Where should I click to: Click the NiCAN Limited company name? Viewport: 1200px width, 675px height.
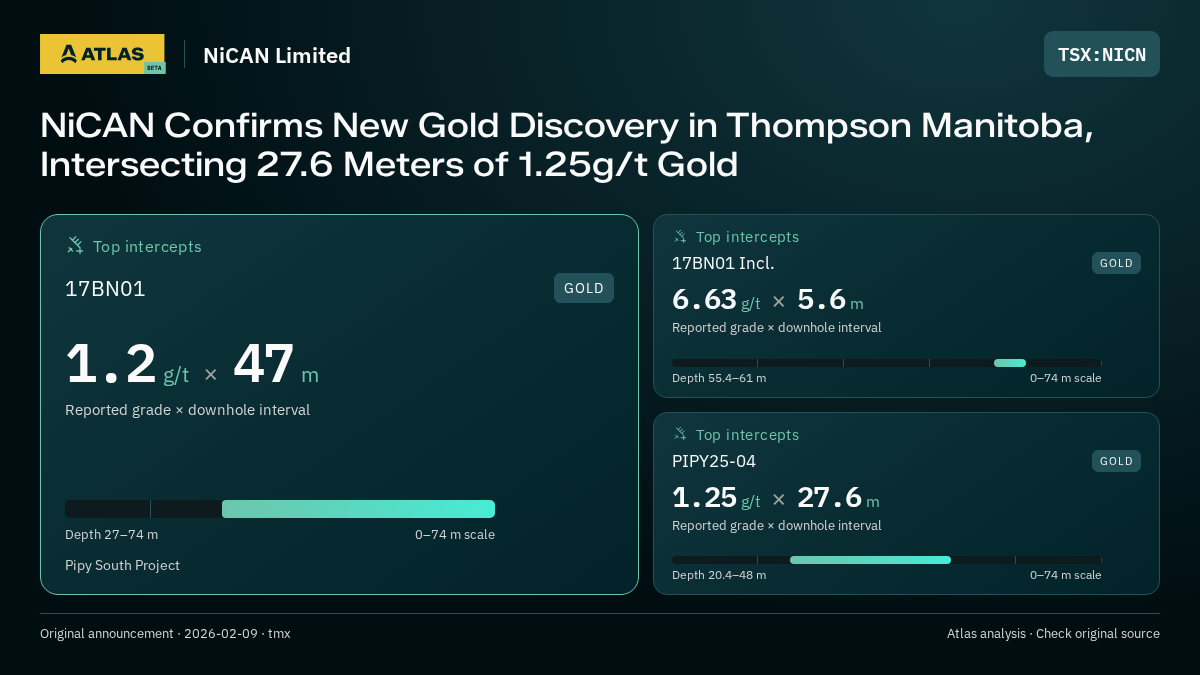coord(277,55)
